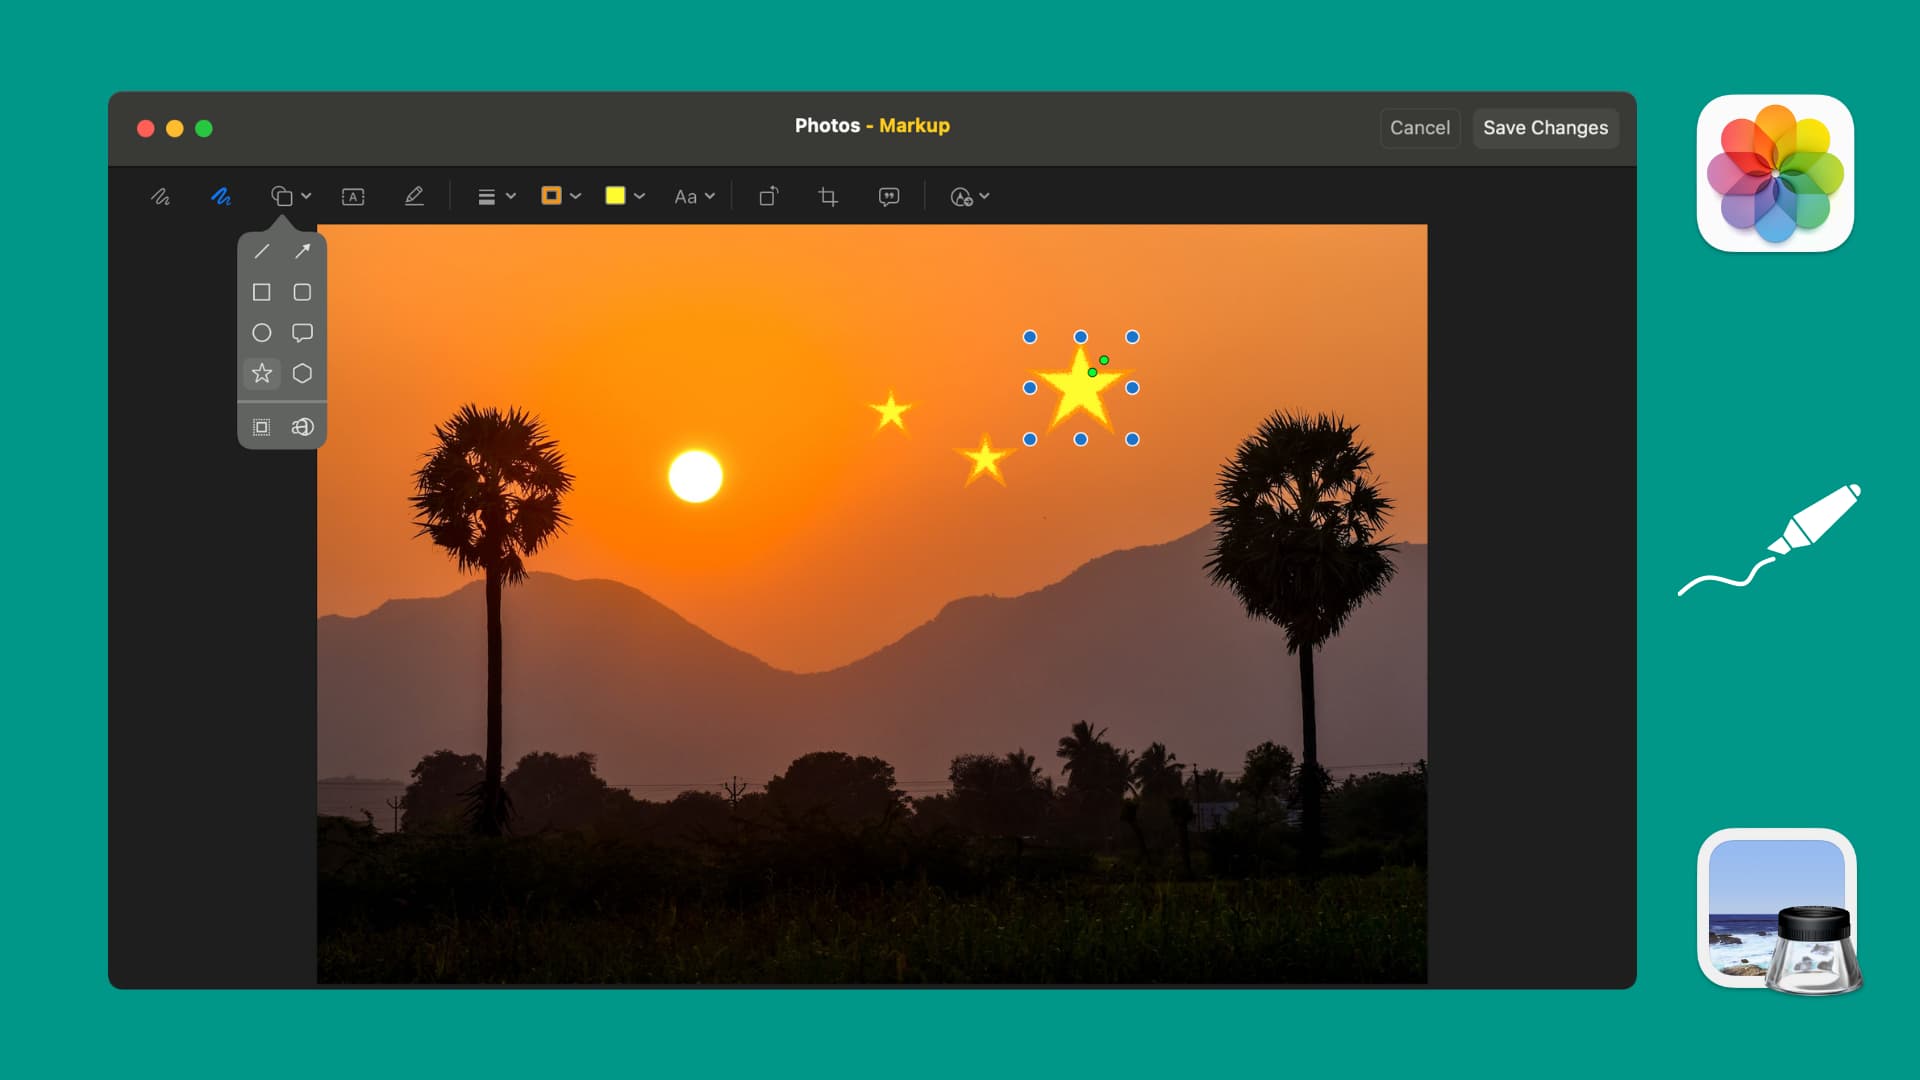
Task: Choose the Rounded Rectangle shape
Action: pos(302,292)
